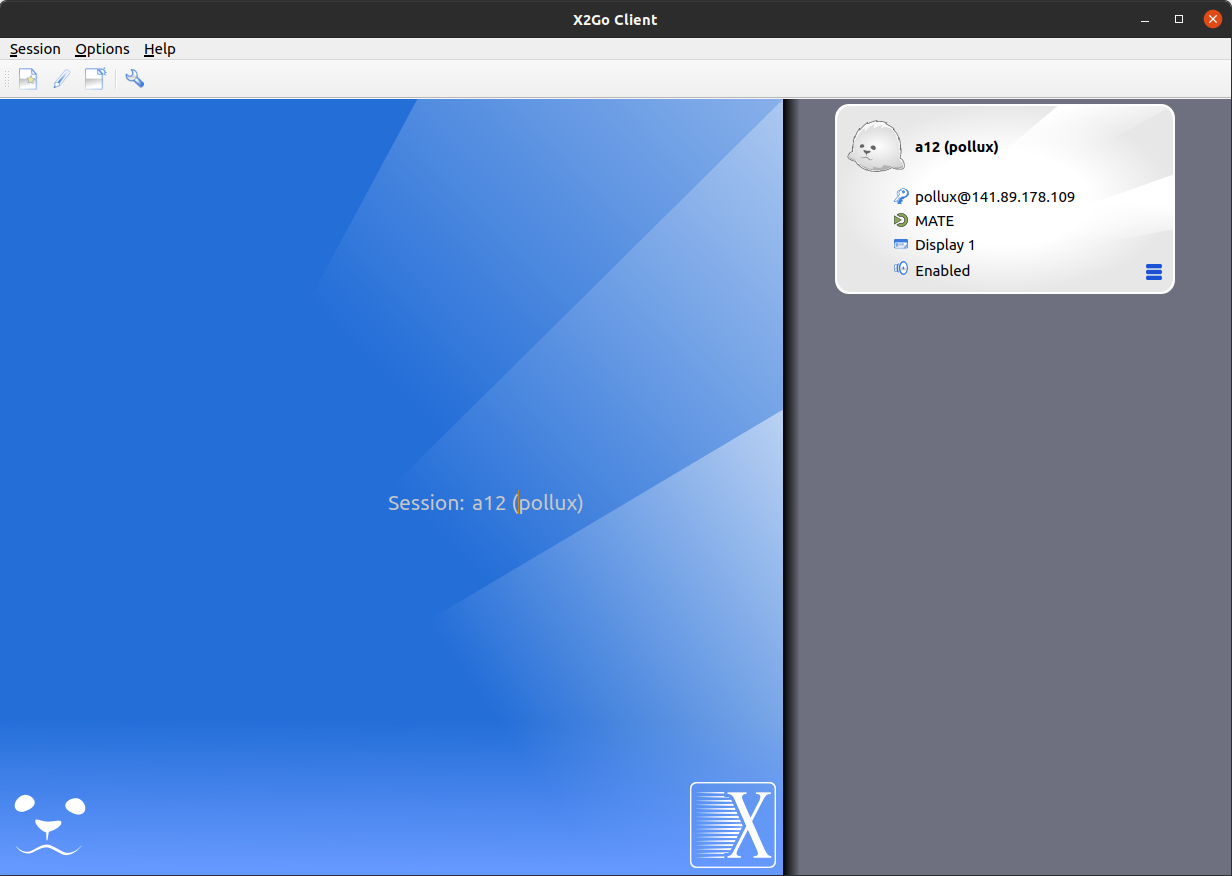Click the MATE desktop icon in the session card
The image size is (1232, 876).
(901, 221)
